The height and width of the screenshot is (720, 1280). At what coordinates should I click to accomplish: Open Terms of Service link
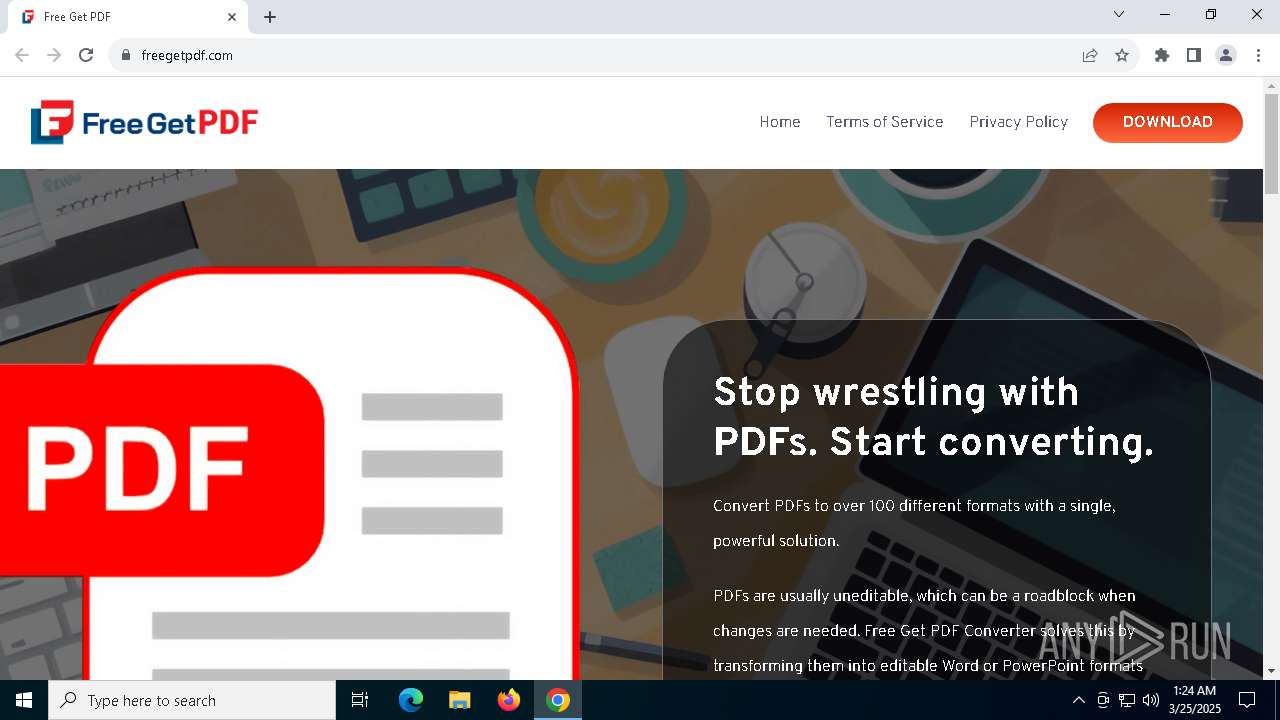point(885,122)
